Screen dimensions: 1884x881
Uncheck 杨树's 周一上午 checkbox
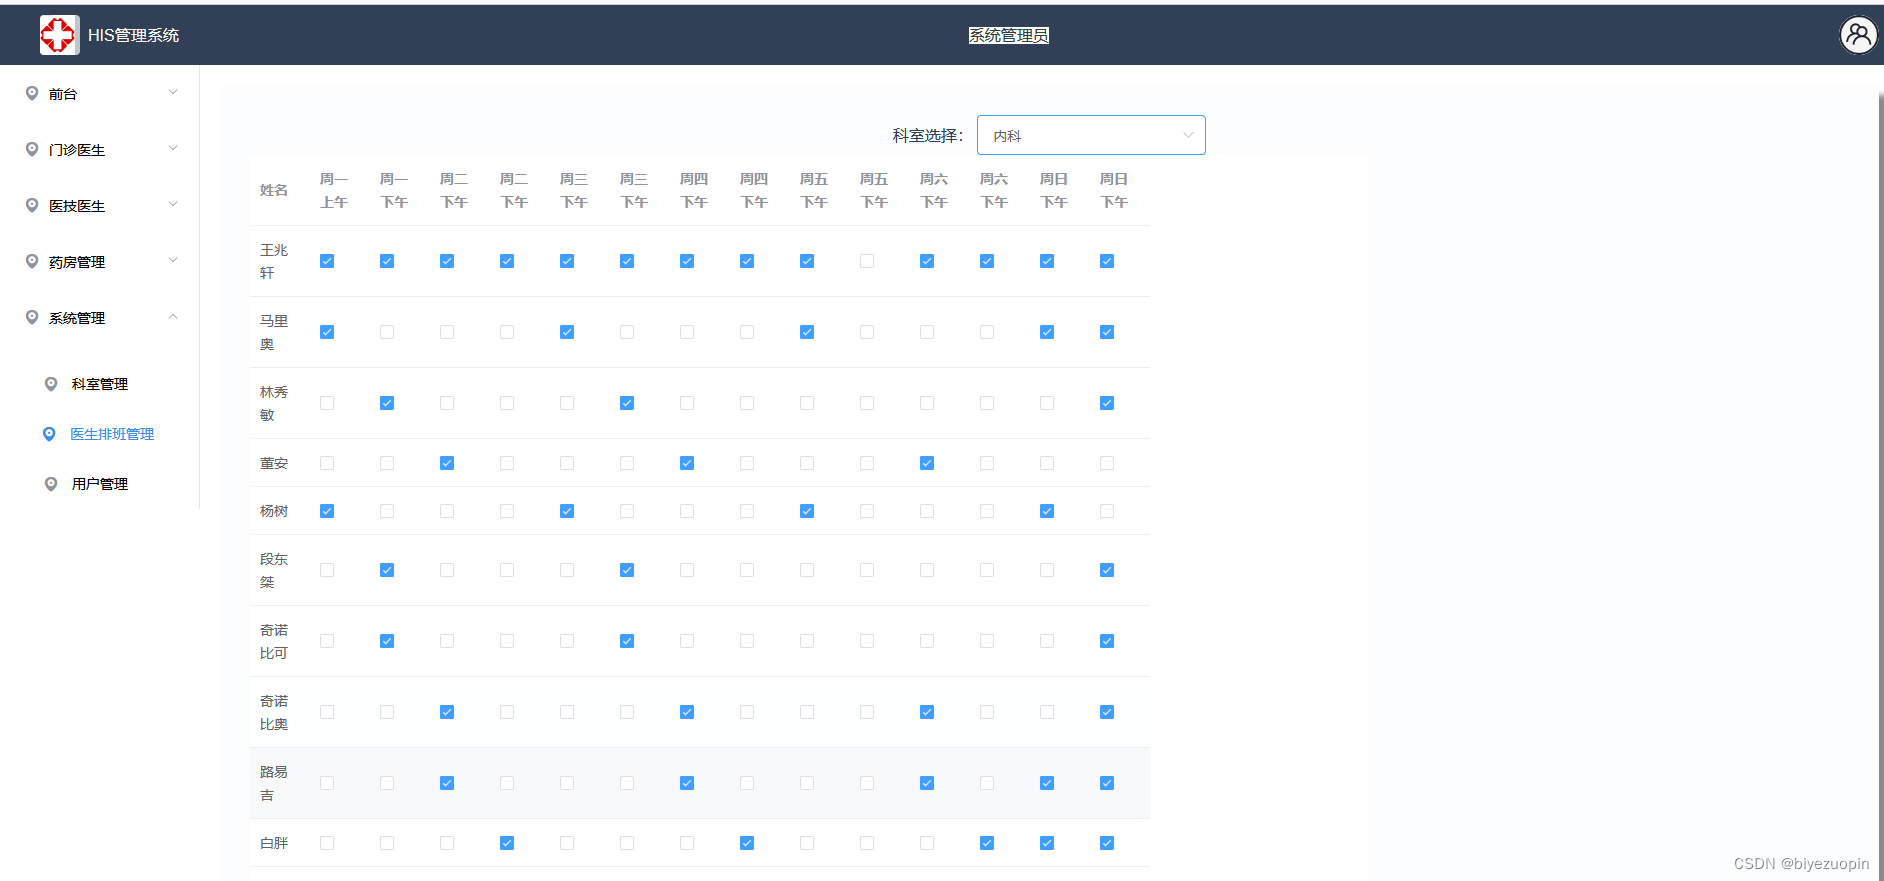coord(327,511)
